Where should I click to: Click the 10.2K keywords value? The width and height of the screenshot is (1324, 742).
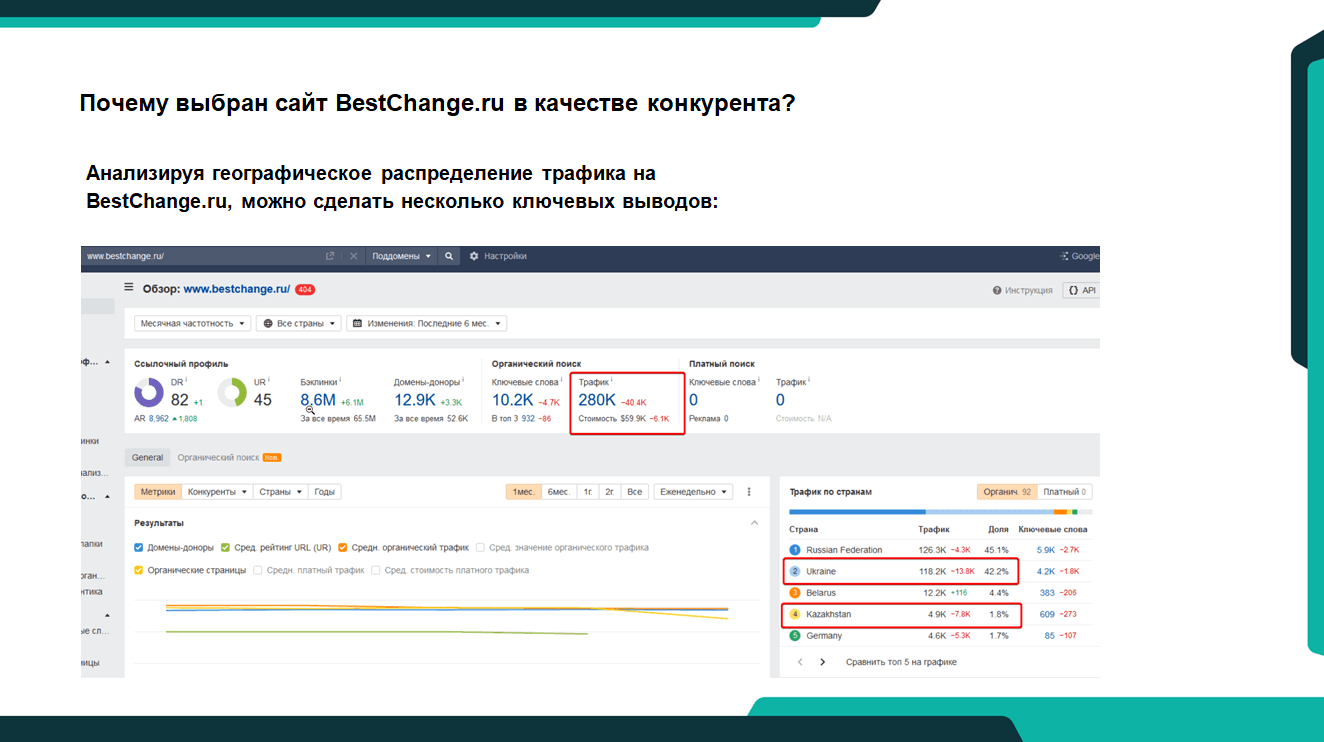[x=513, y=400]
